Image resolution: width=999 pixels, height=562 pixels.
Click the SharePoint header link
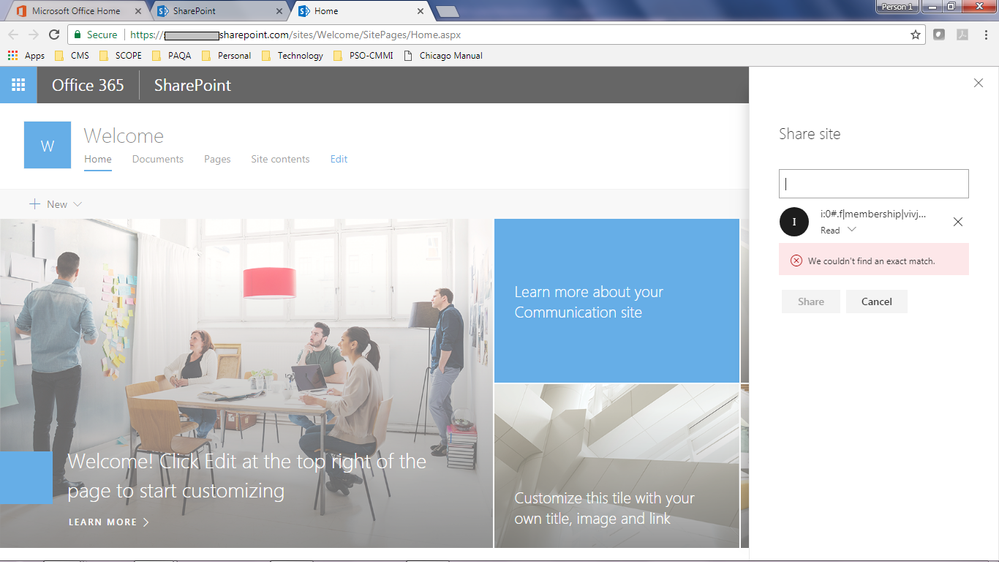coord(192,85)
